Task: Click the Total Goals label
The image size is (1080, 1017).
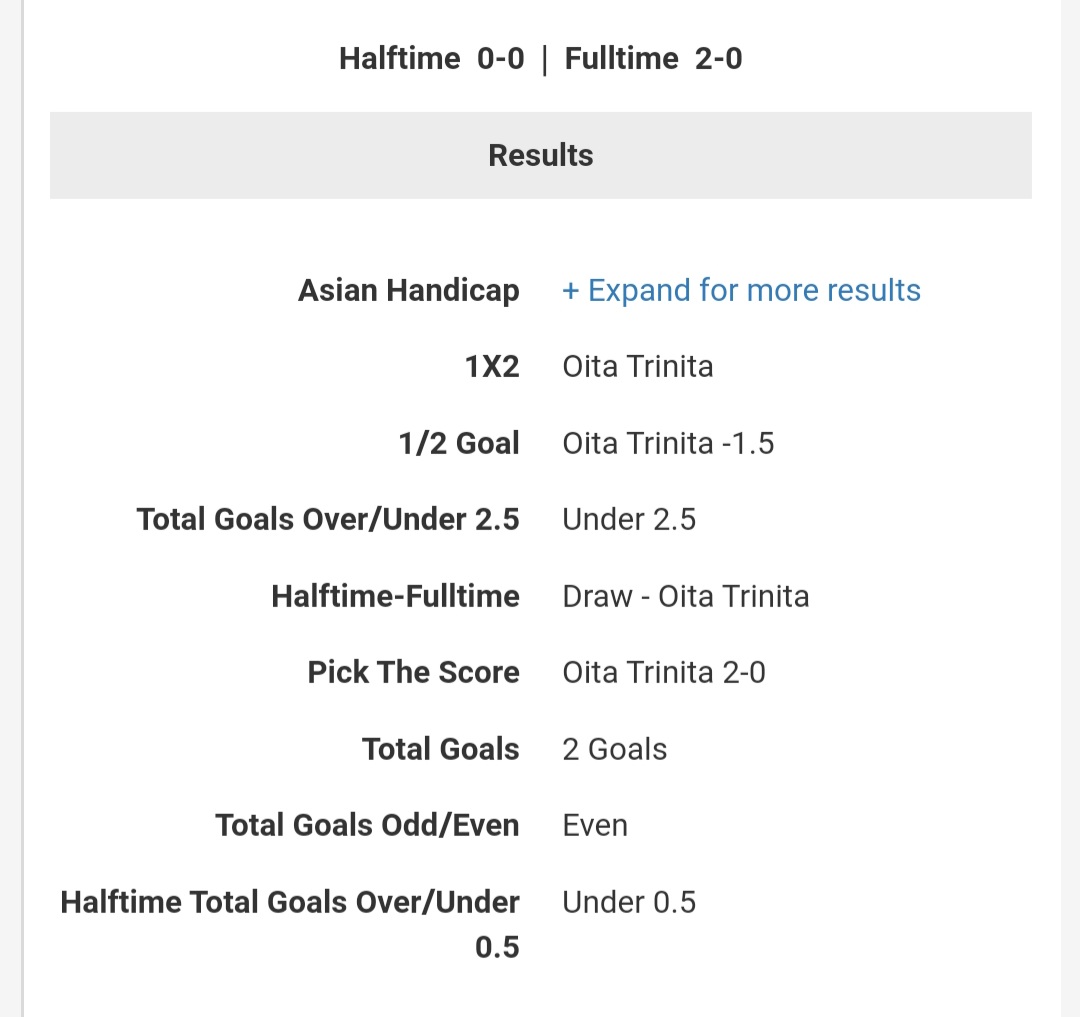Action: pos(441,749)
